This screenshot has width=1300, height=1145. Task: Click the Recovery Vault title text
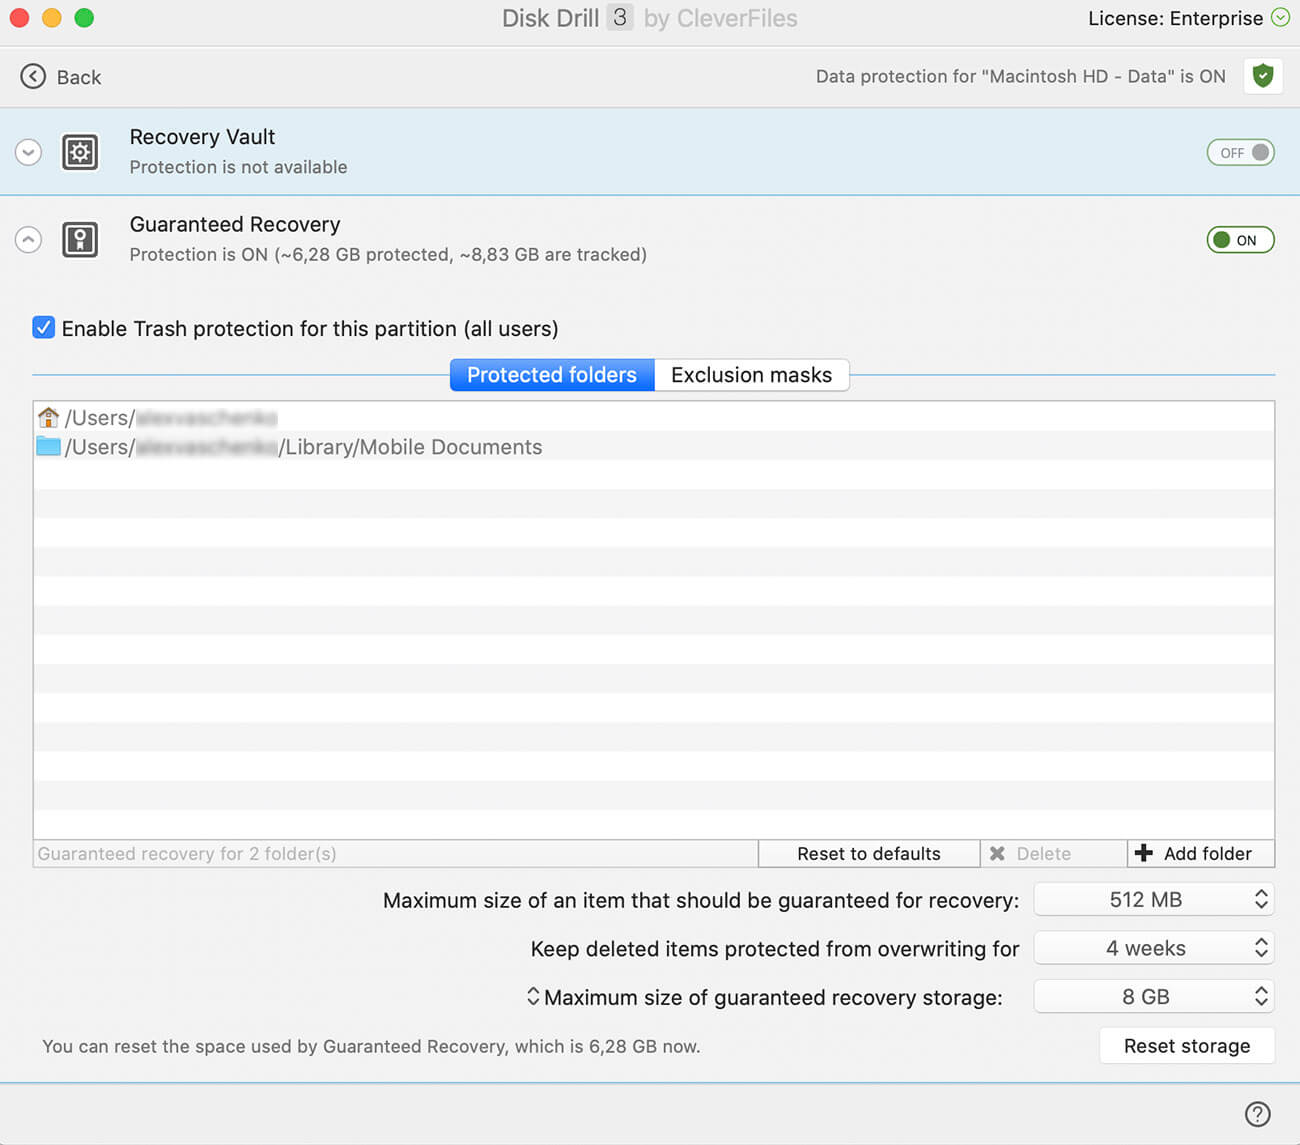202,137
